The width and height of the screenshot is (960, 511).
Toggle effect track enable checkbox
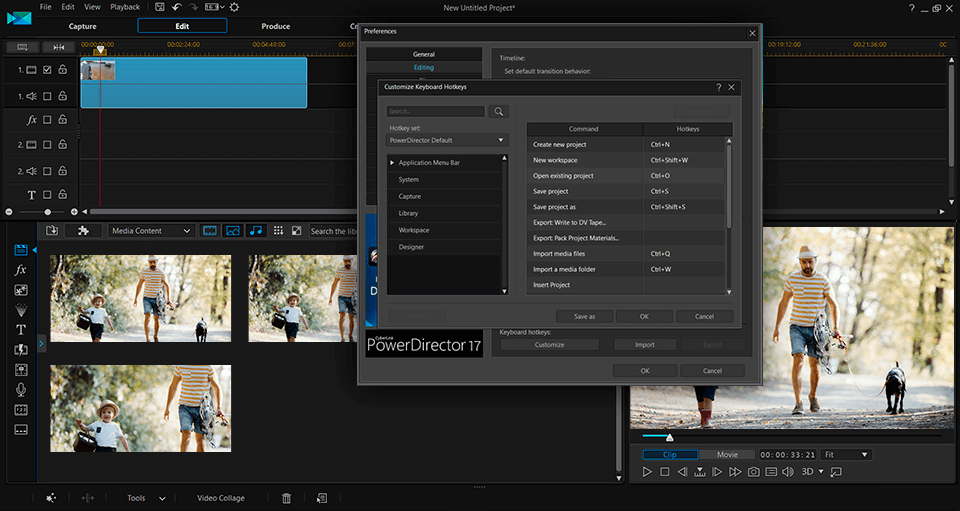tap(47, 120)
